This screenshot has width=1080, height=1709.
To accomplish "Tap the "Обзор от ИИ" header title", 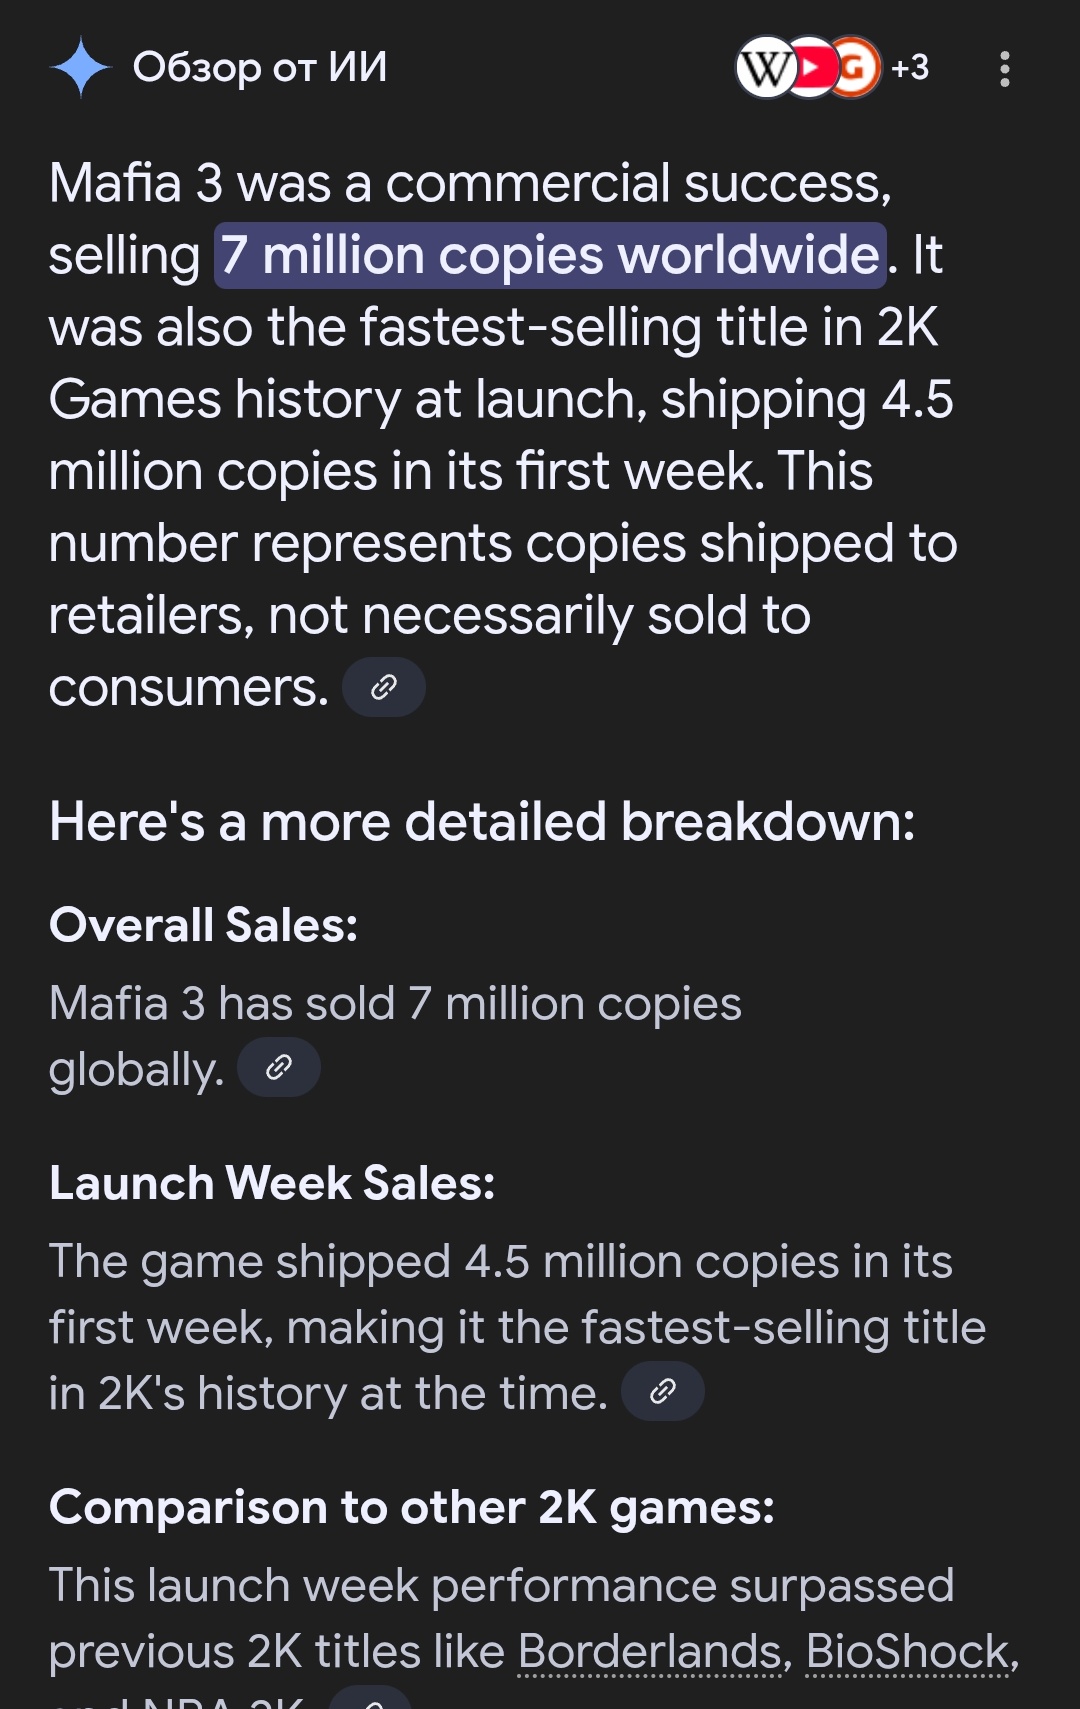I will [260, 68].
